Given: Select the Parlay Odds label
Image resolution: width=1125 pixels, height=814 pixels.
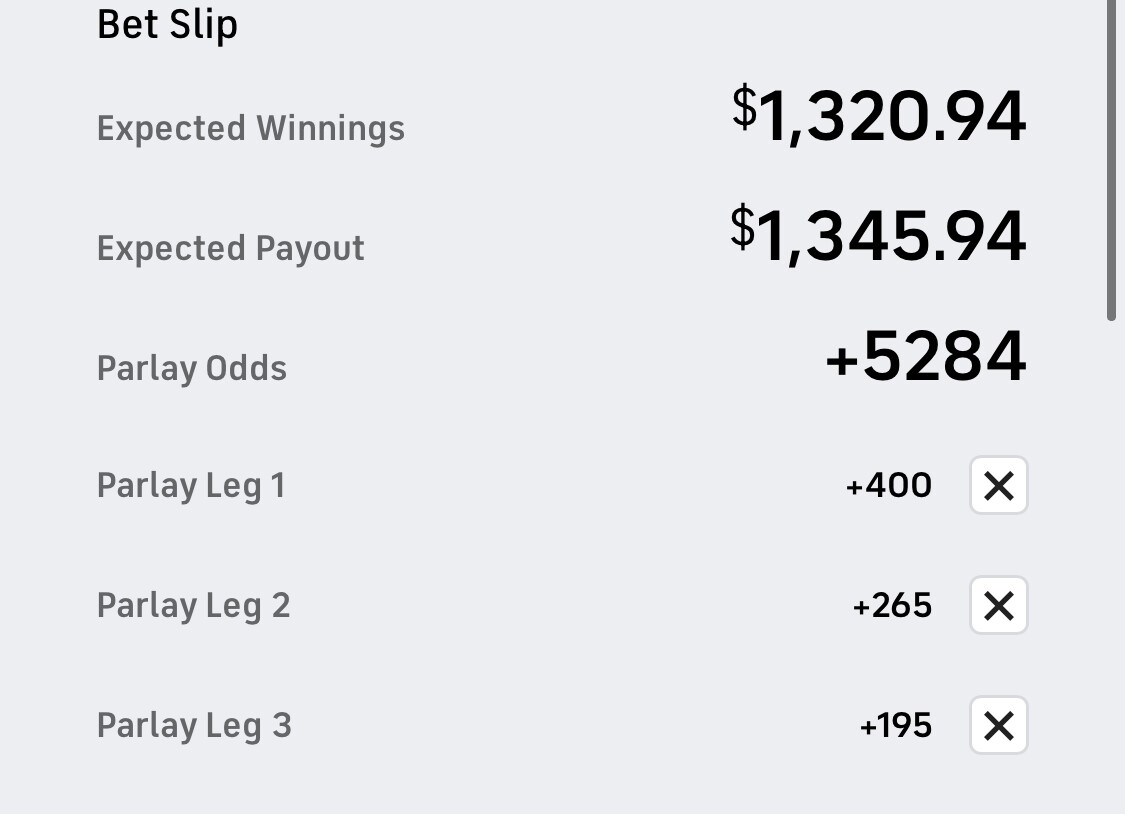Looking at the screenshot, I should 192,369.
